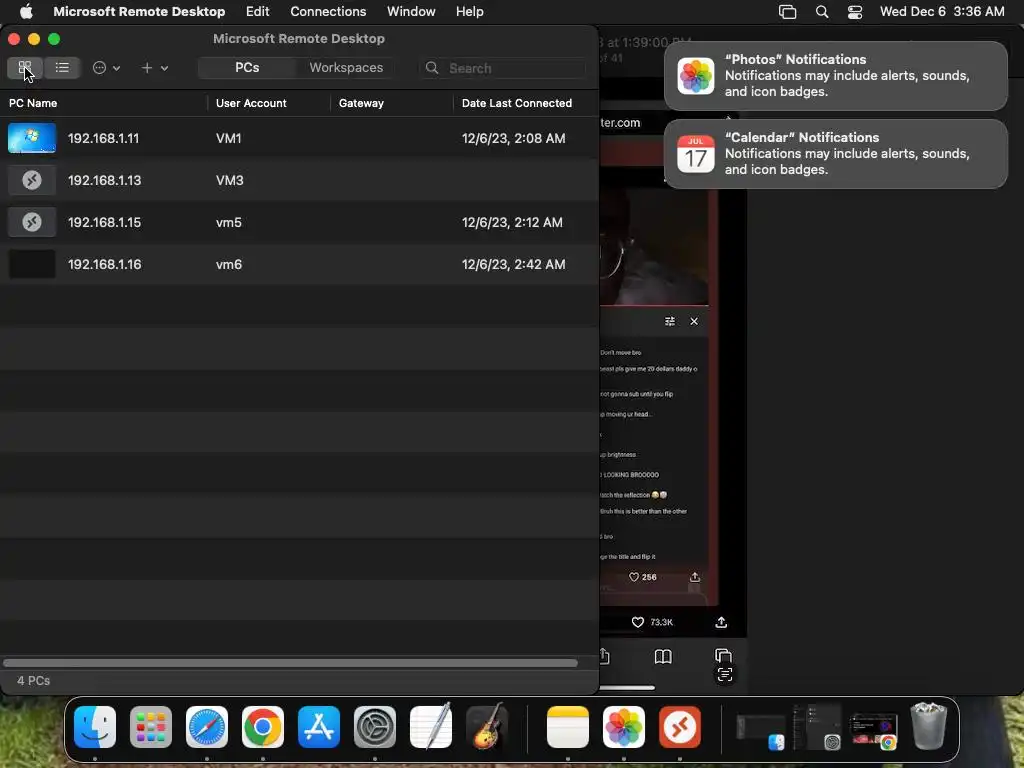Click the 192.168.1.16 dark thumbnail
Viewport: 1024px width, 768px height.
tap(32, 264)
